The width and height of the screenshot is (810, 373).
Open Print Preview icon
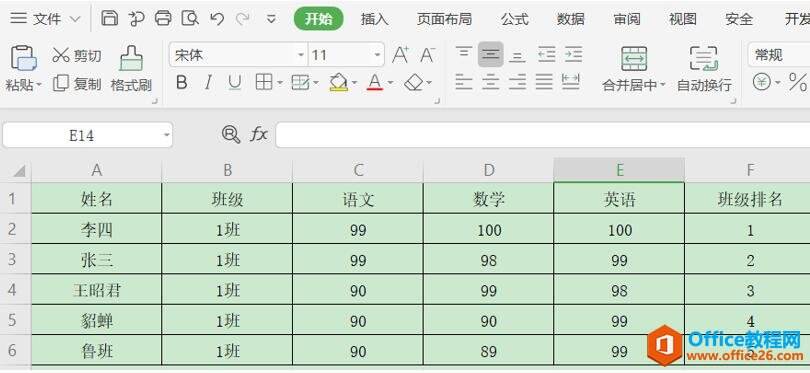(x=190, y=19)
